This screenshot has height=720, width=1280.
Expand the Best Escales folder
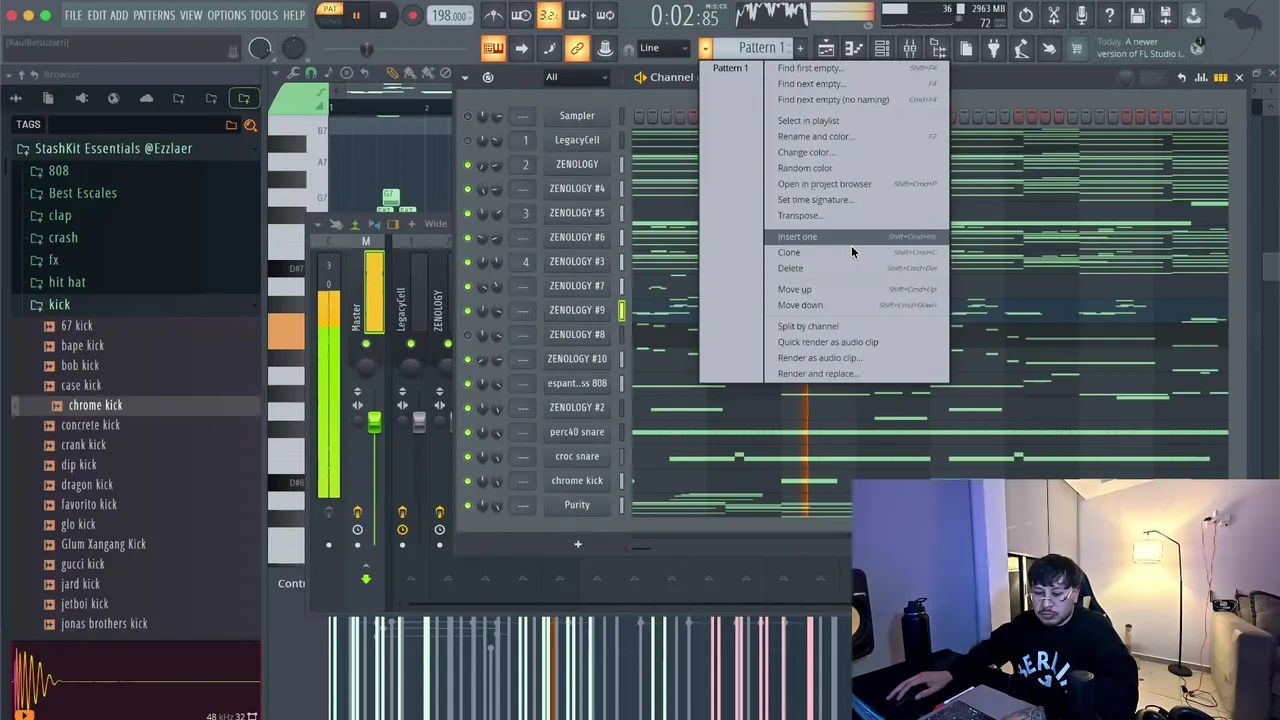click(x=82, y=193)
